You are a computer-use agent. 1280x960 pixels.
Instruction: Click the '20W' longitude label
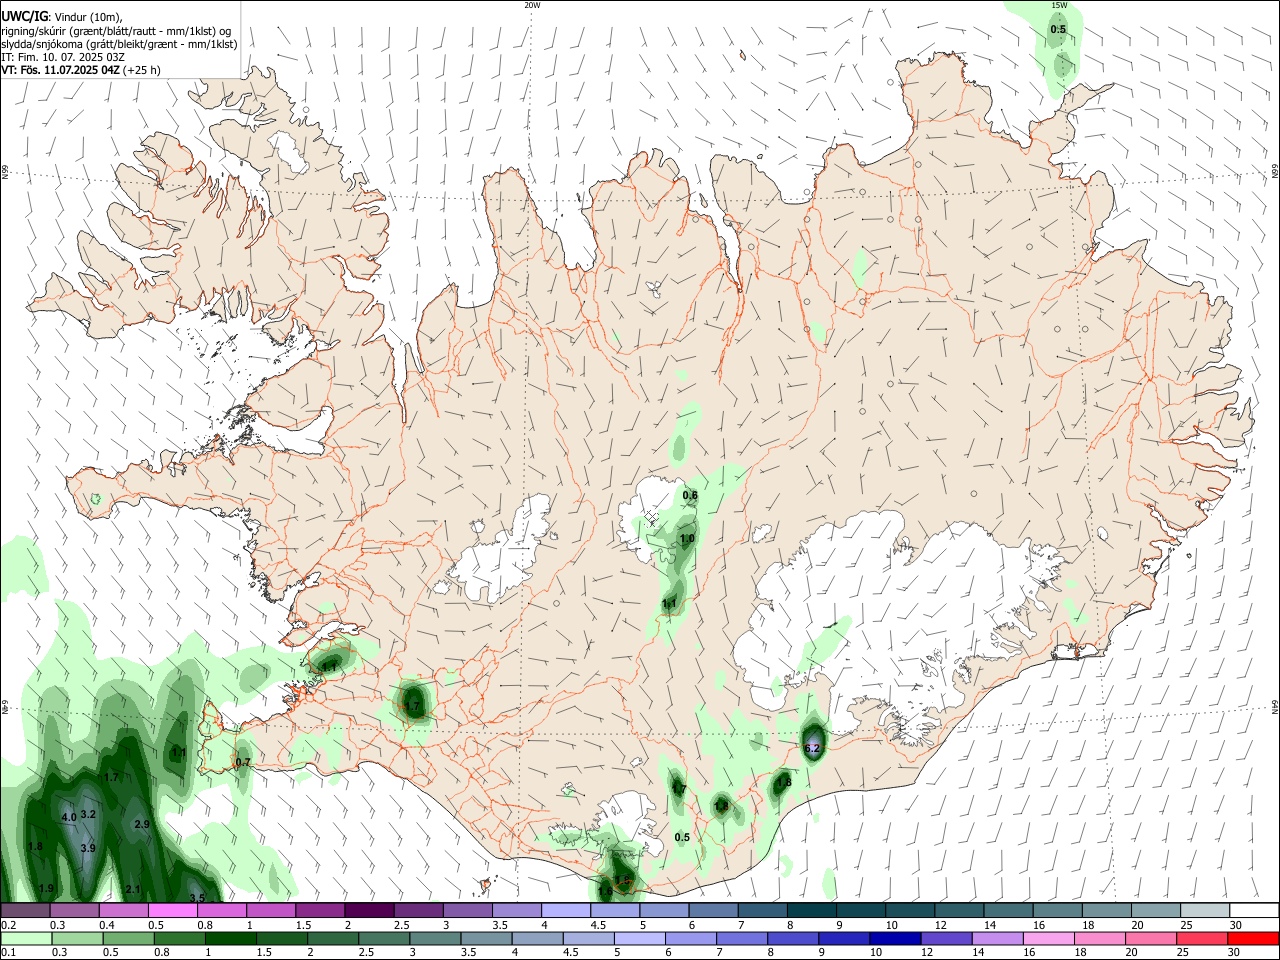point(532,5)
